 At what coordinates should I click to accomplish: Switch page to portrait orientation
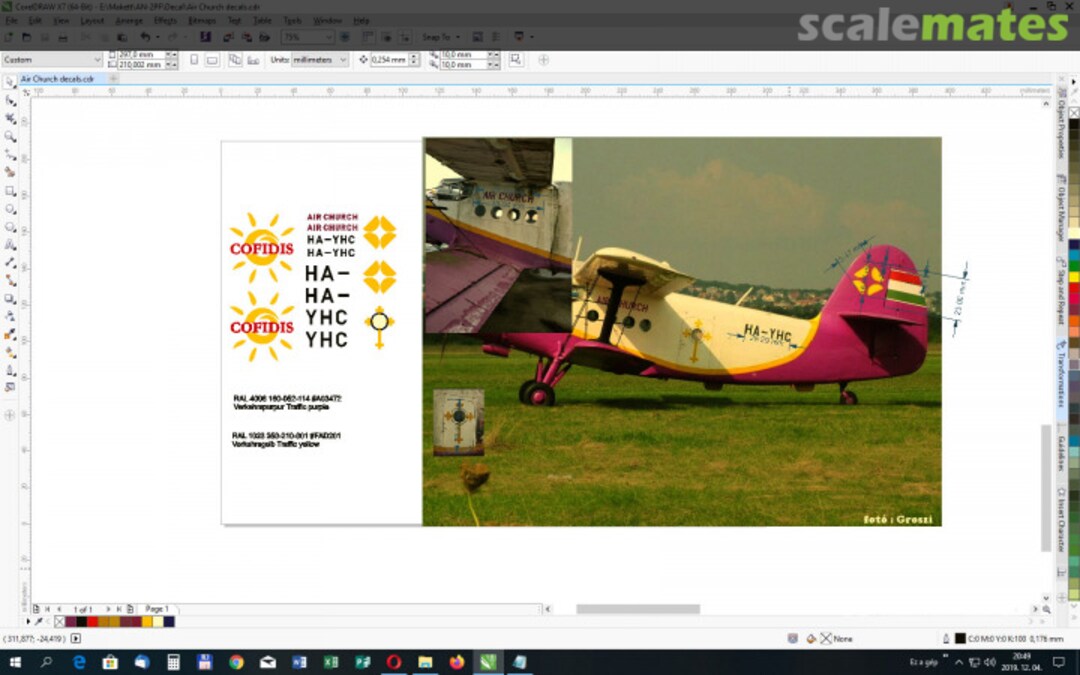tap(194, 60)
